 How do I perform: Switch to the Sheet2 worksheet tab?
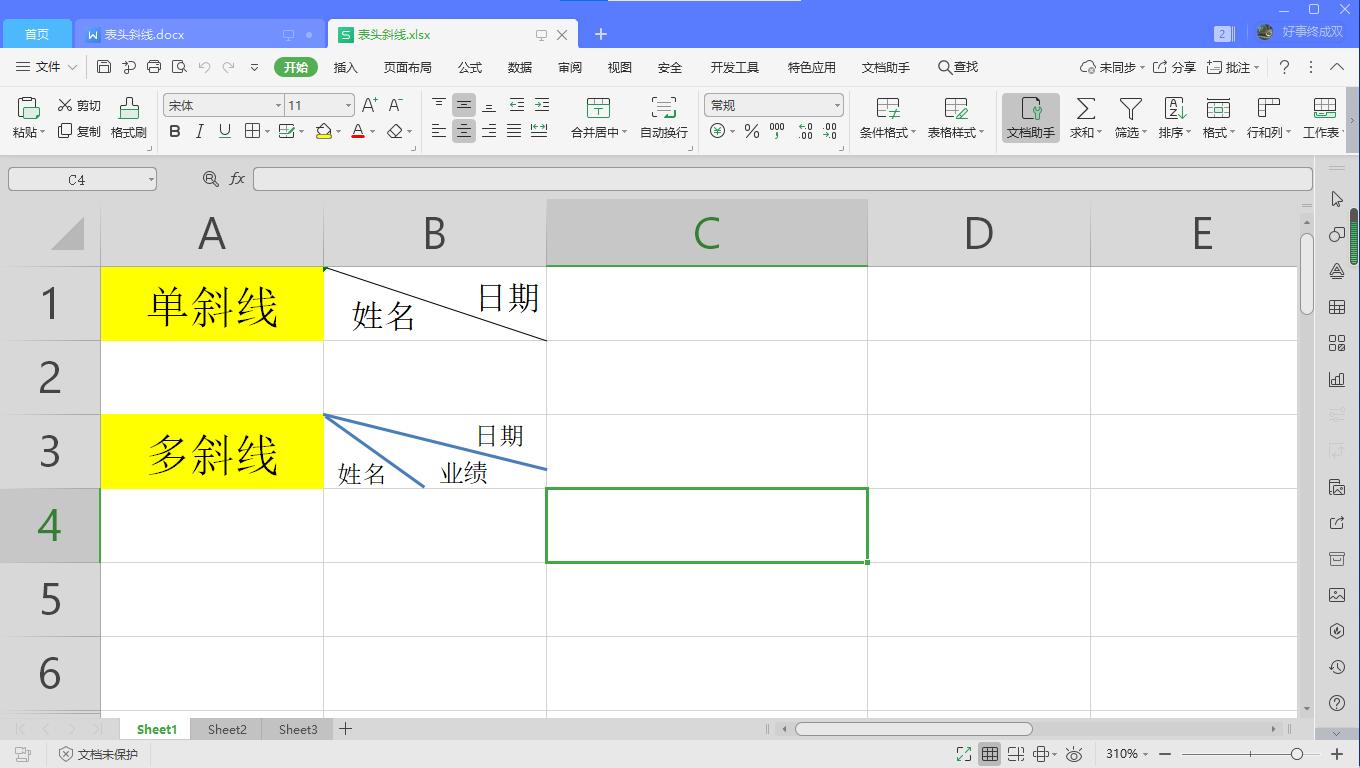(x=226, y=729)
